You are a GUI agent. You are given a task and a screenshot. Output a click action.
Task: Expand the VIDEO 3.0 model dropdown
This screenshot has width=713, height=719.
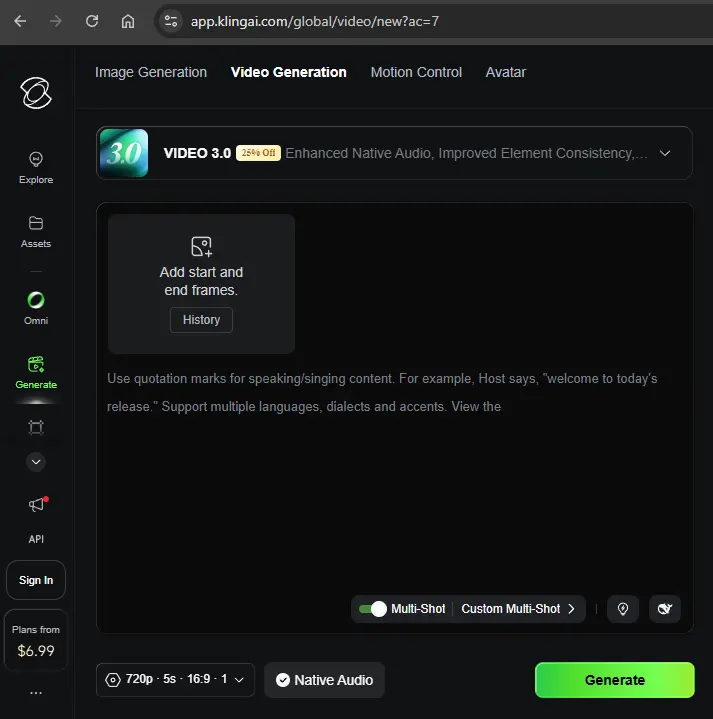click(394, 153)
